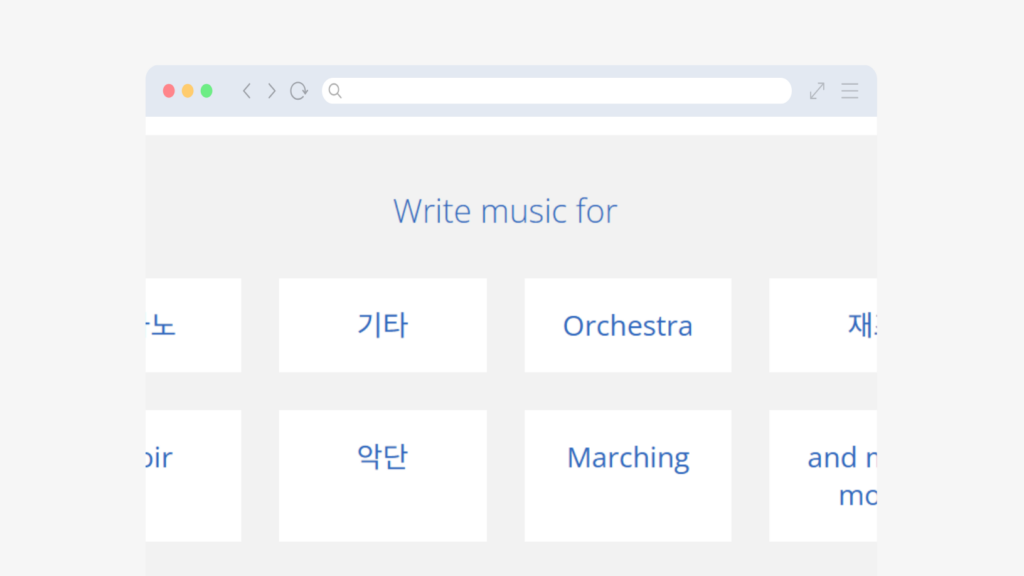The width and height of the screenshot is (1024, 576).
Task: Expand the window using the diagonal arrow icon
Action: (x=816, y=90)
